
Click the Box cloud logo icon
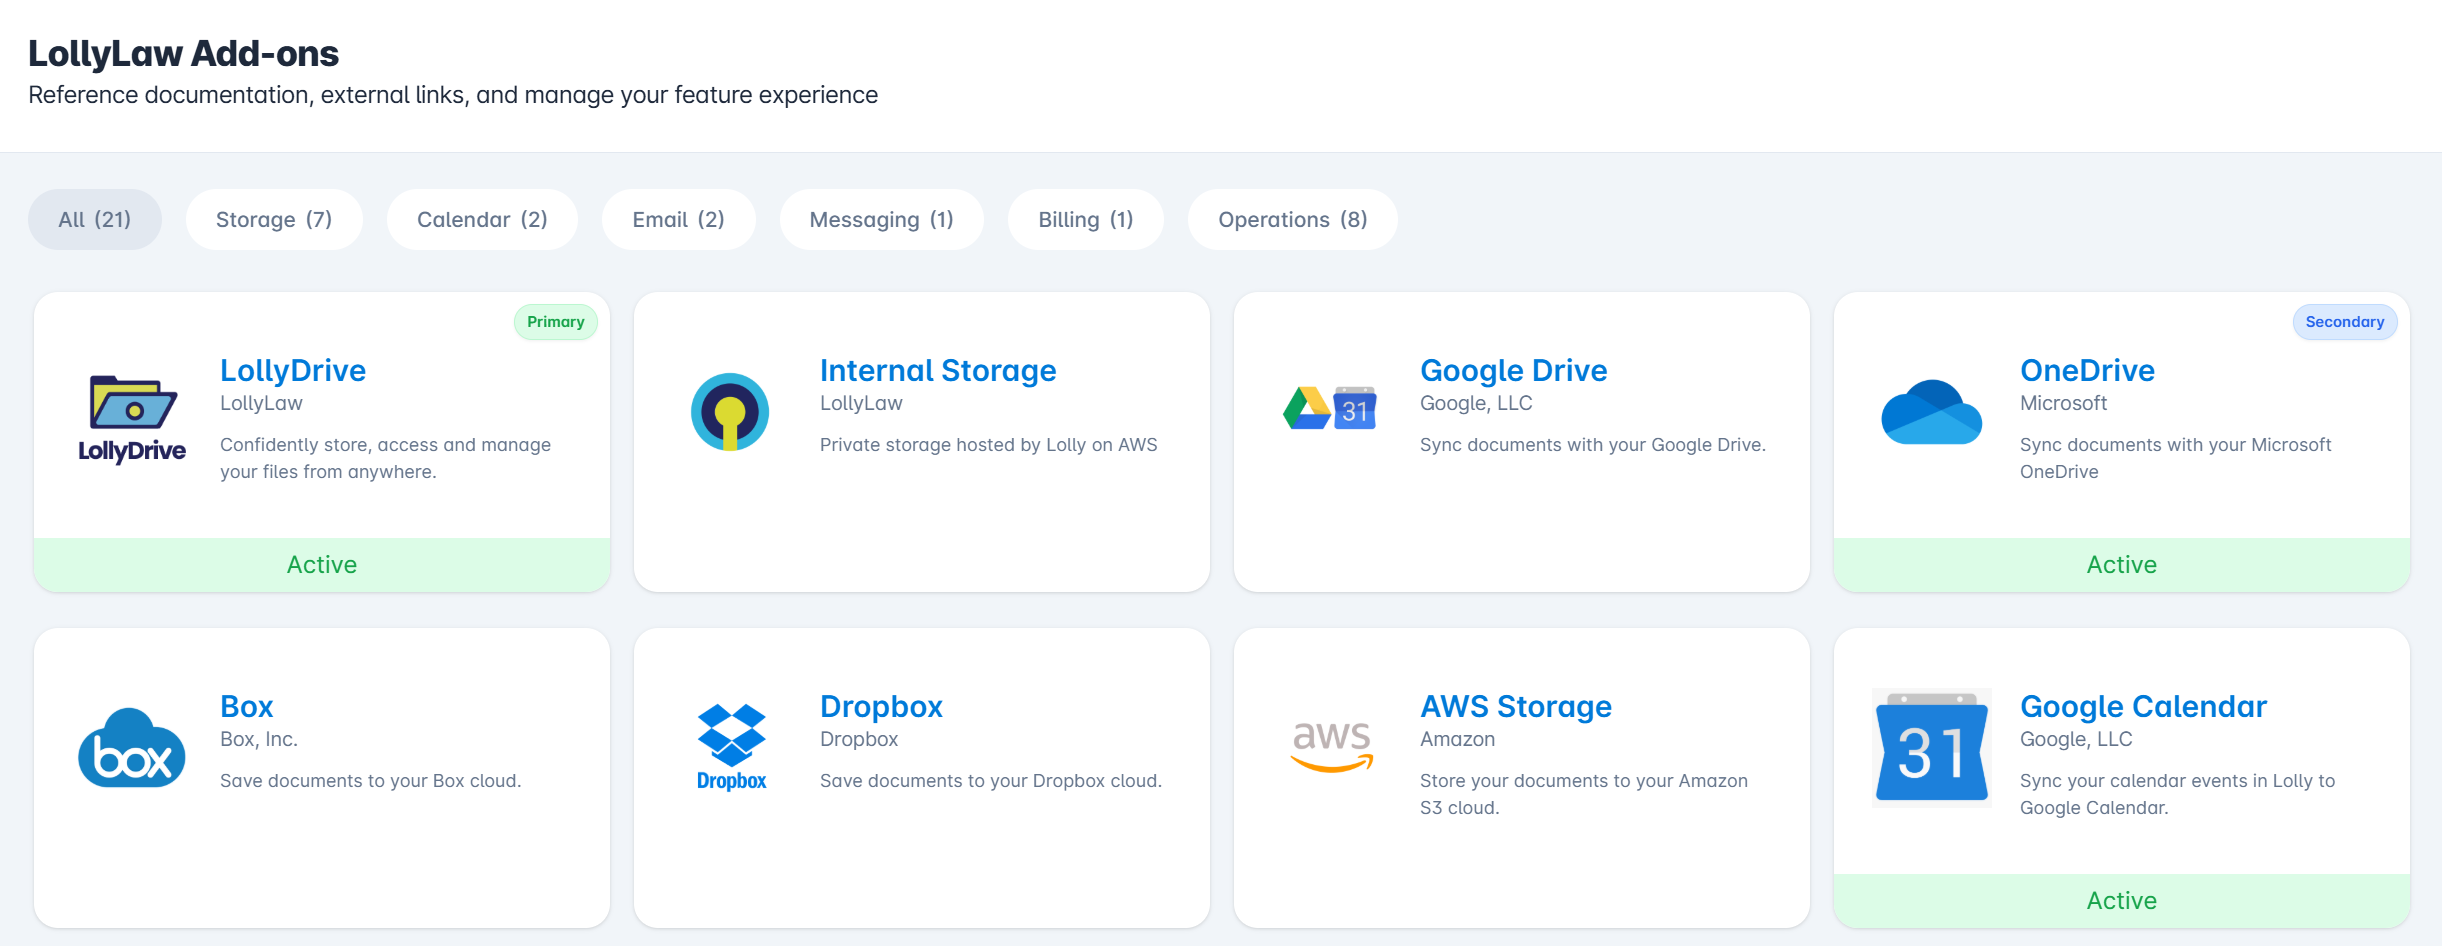coord(132,748)
